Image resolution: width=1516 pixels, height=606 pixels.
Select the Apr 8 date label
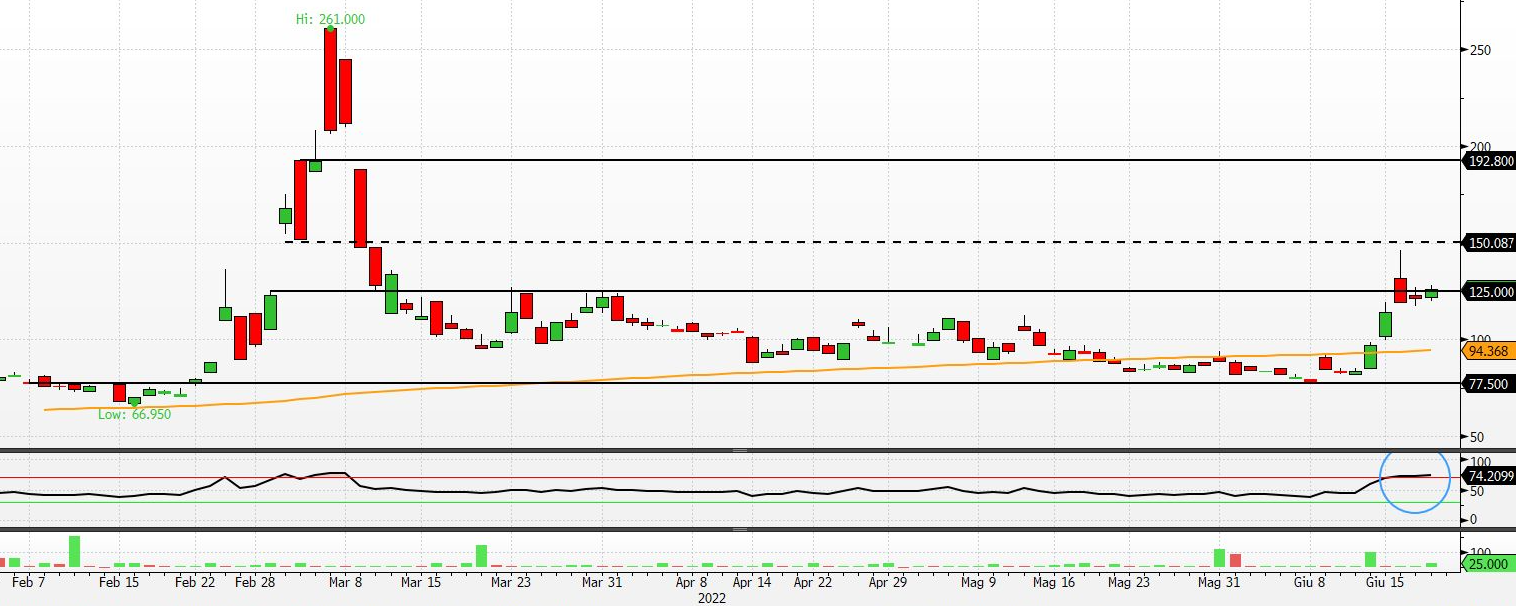click(691, 582)
